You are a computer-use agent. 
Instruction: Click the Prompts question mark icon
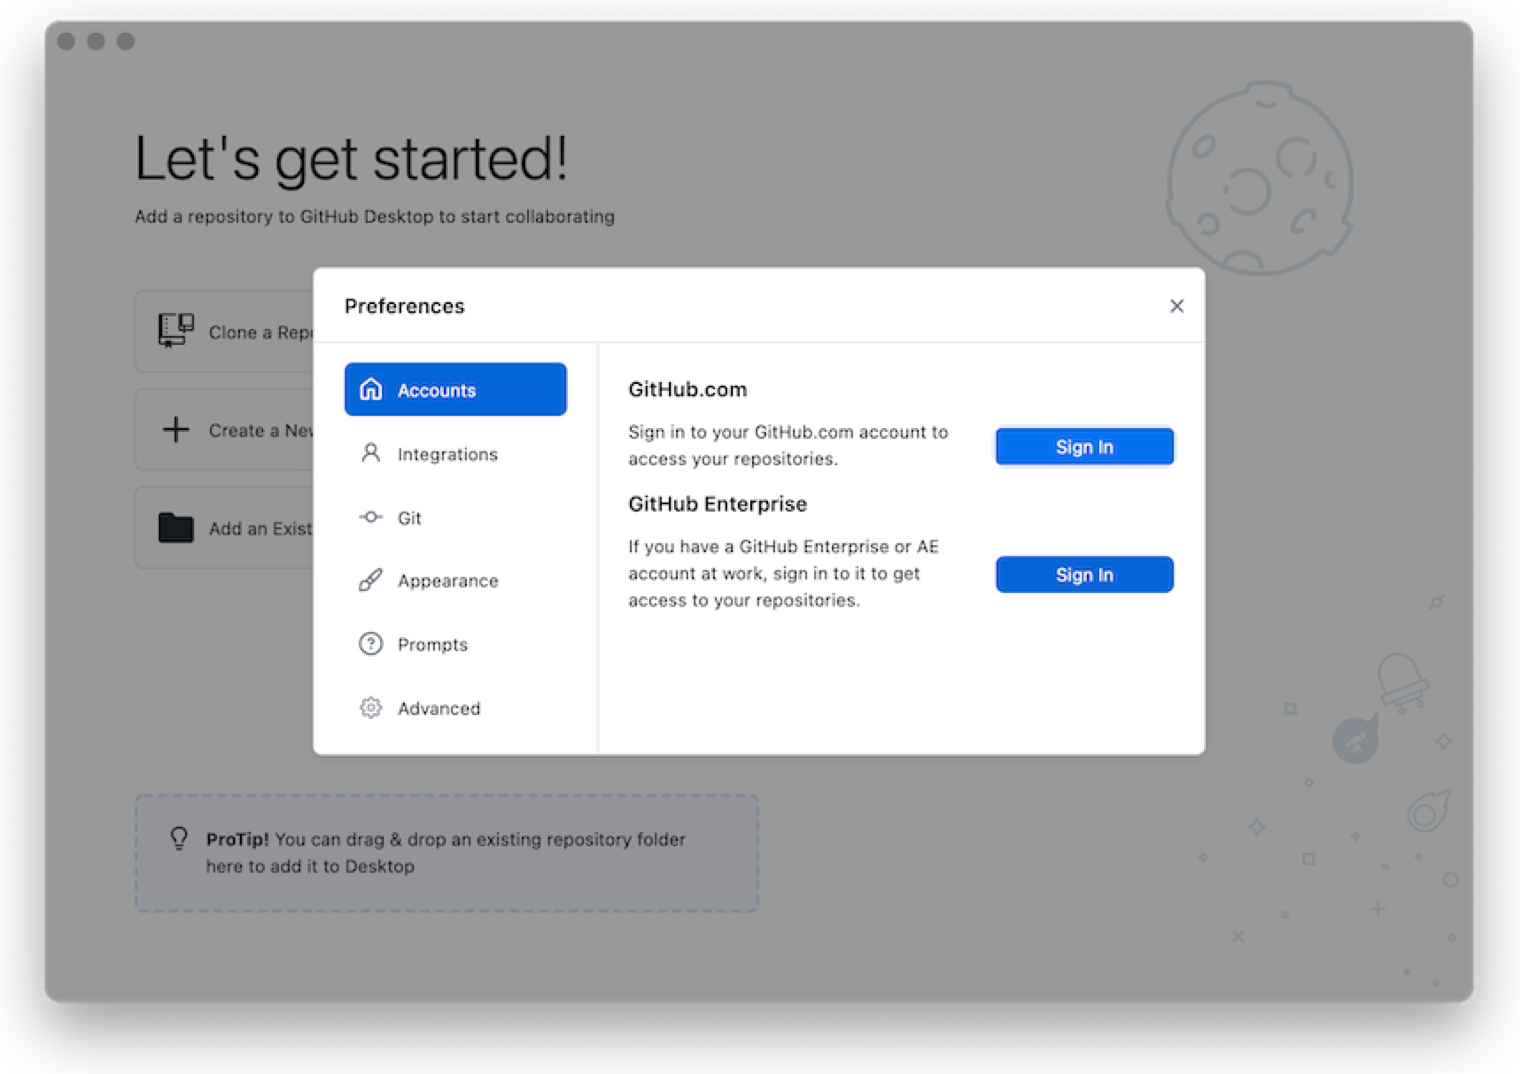(x=371, y=644)
